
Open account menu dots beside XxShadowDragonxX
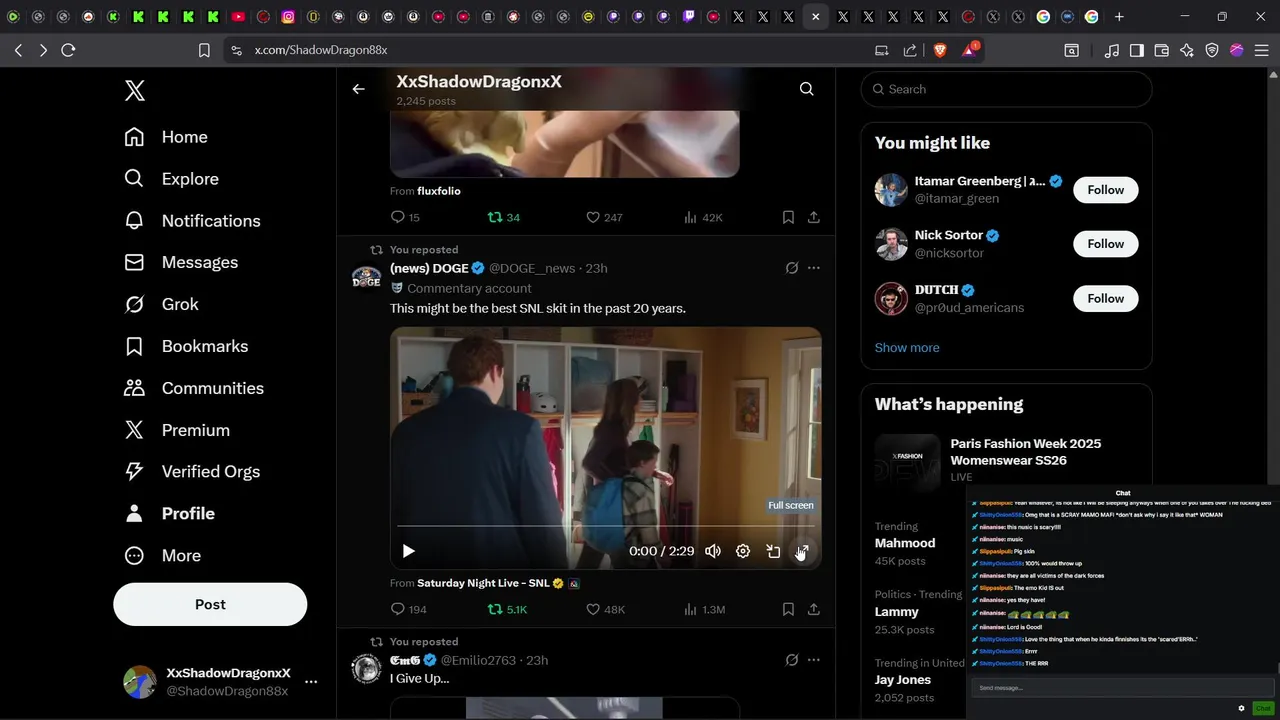point(311,682)
